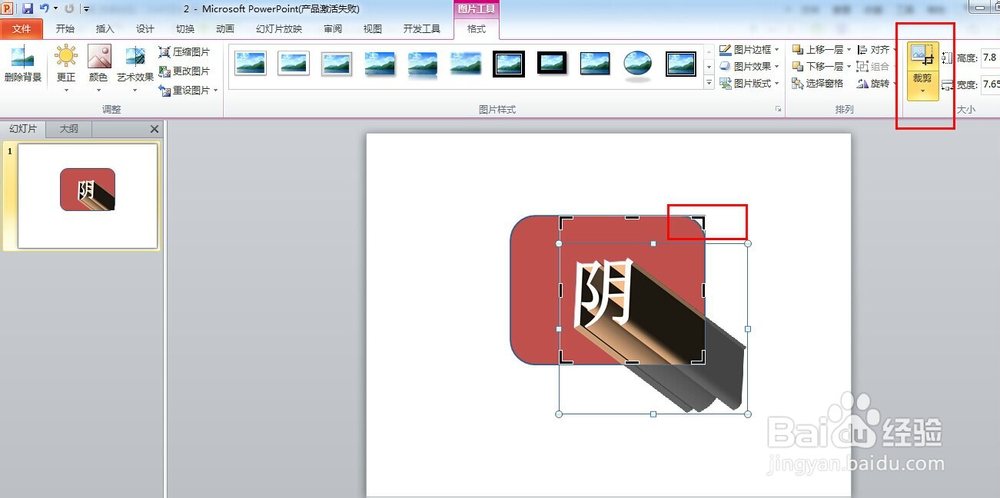Open the 图片版式 picture layout dropdown
Screen dimensions: 1000x498
[x=749, y=84]
